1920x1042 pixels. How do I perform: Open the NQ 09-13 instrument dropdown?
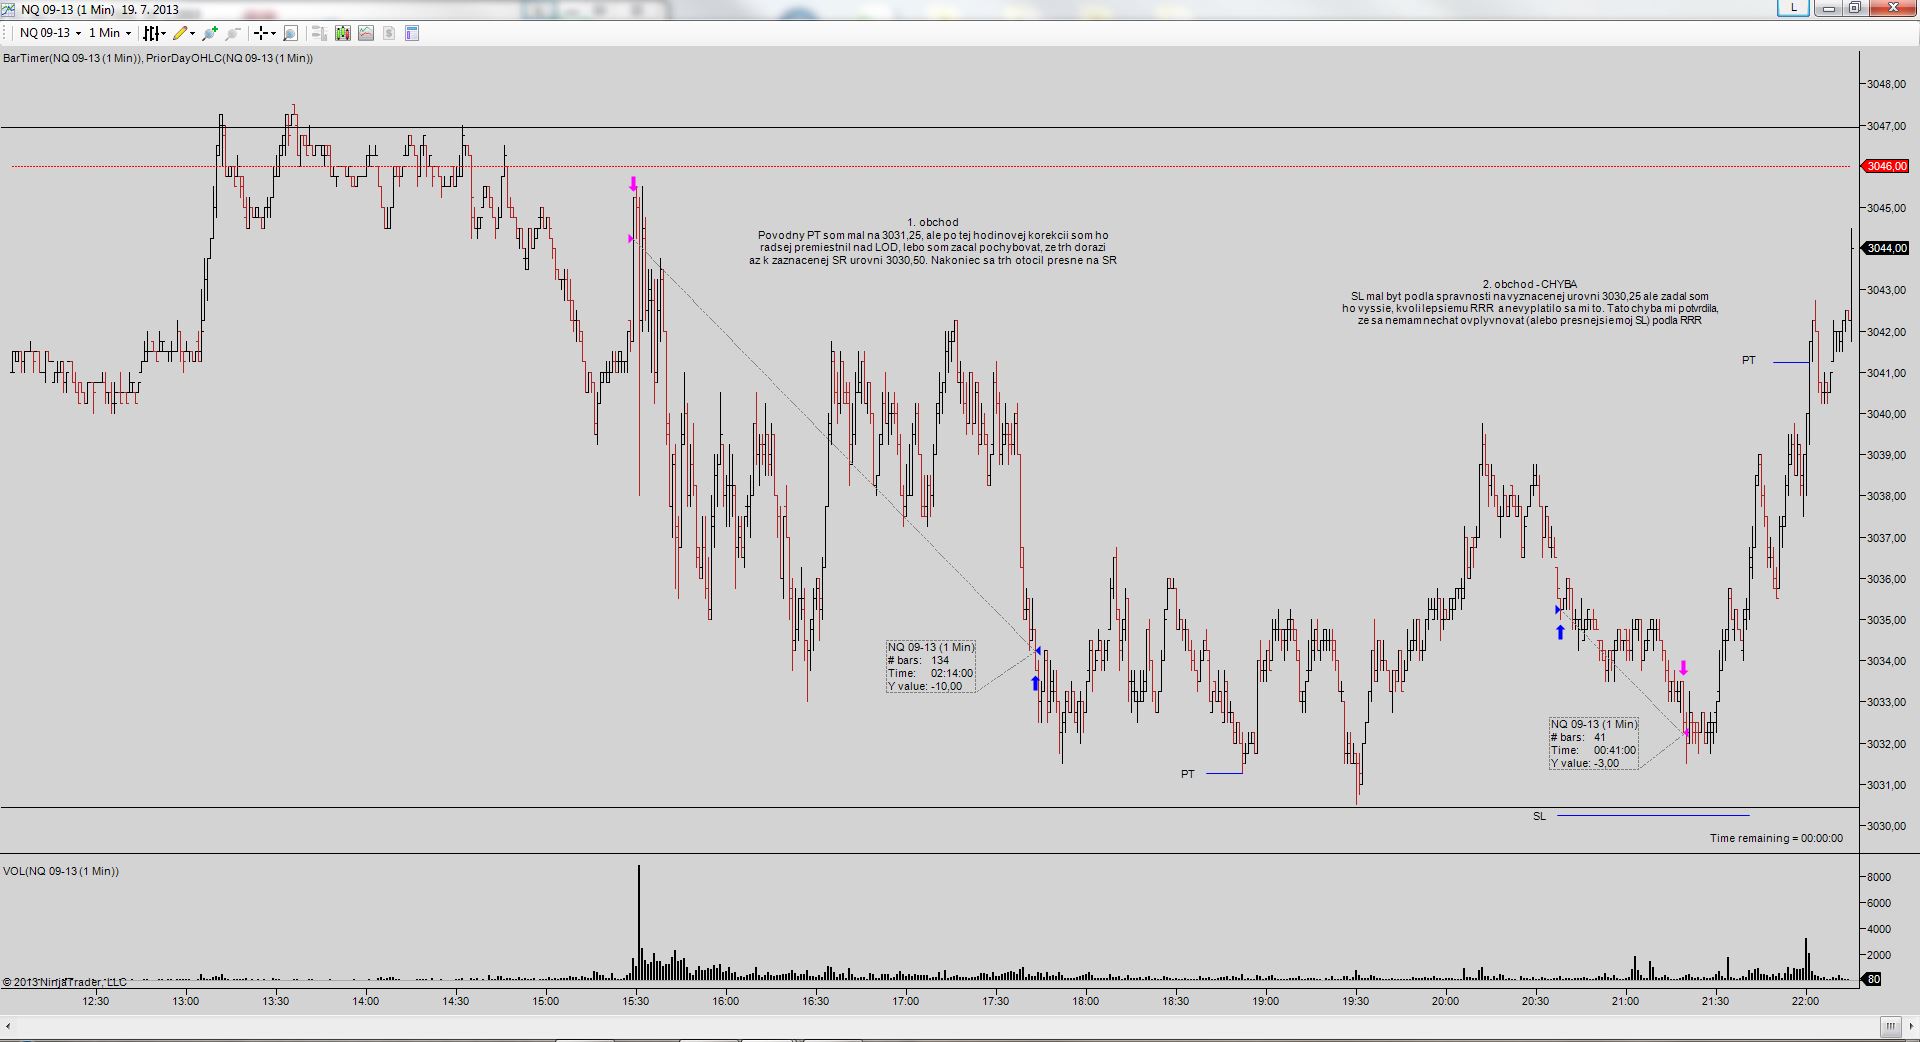[x=50, y=33]
